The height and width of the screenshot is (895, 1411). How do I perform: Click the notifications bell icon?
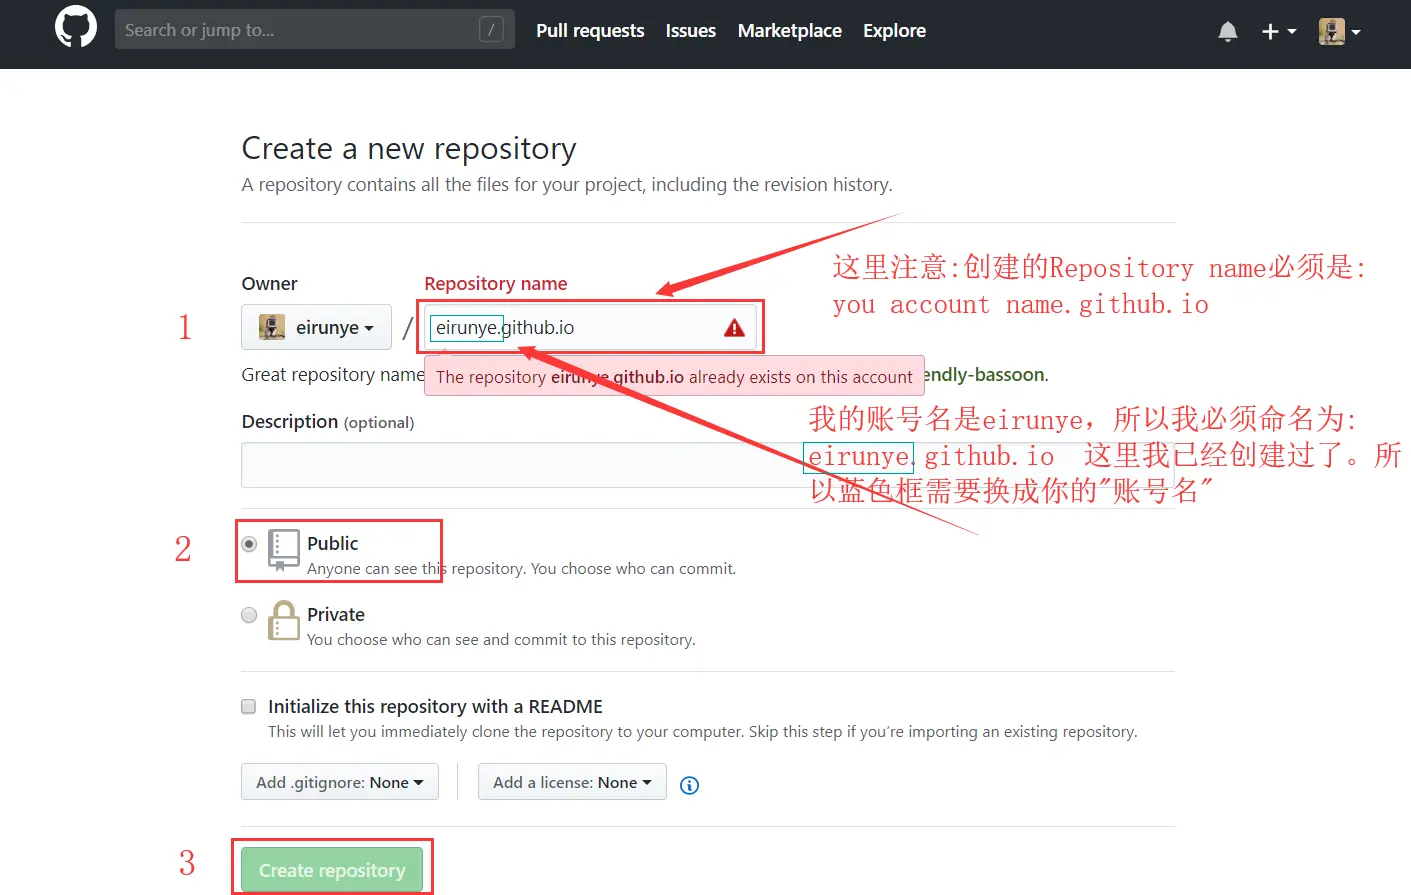[1228, 31]
